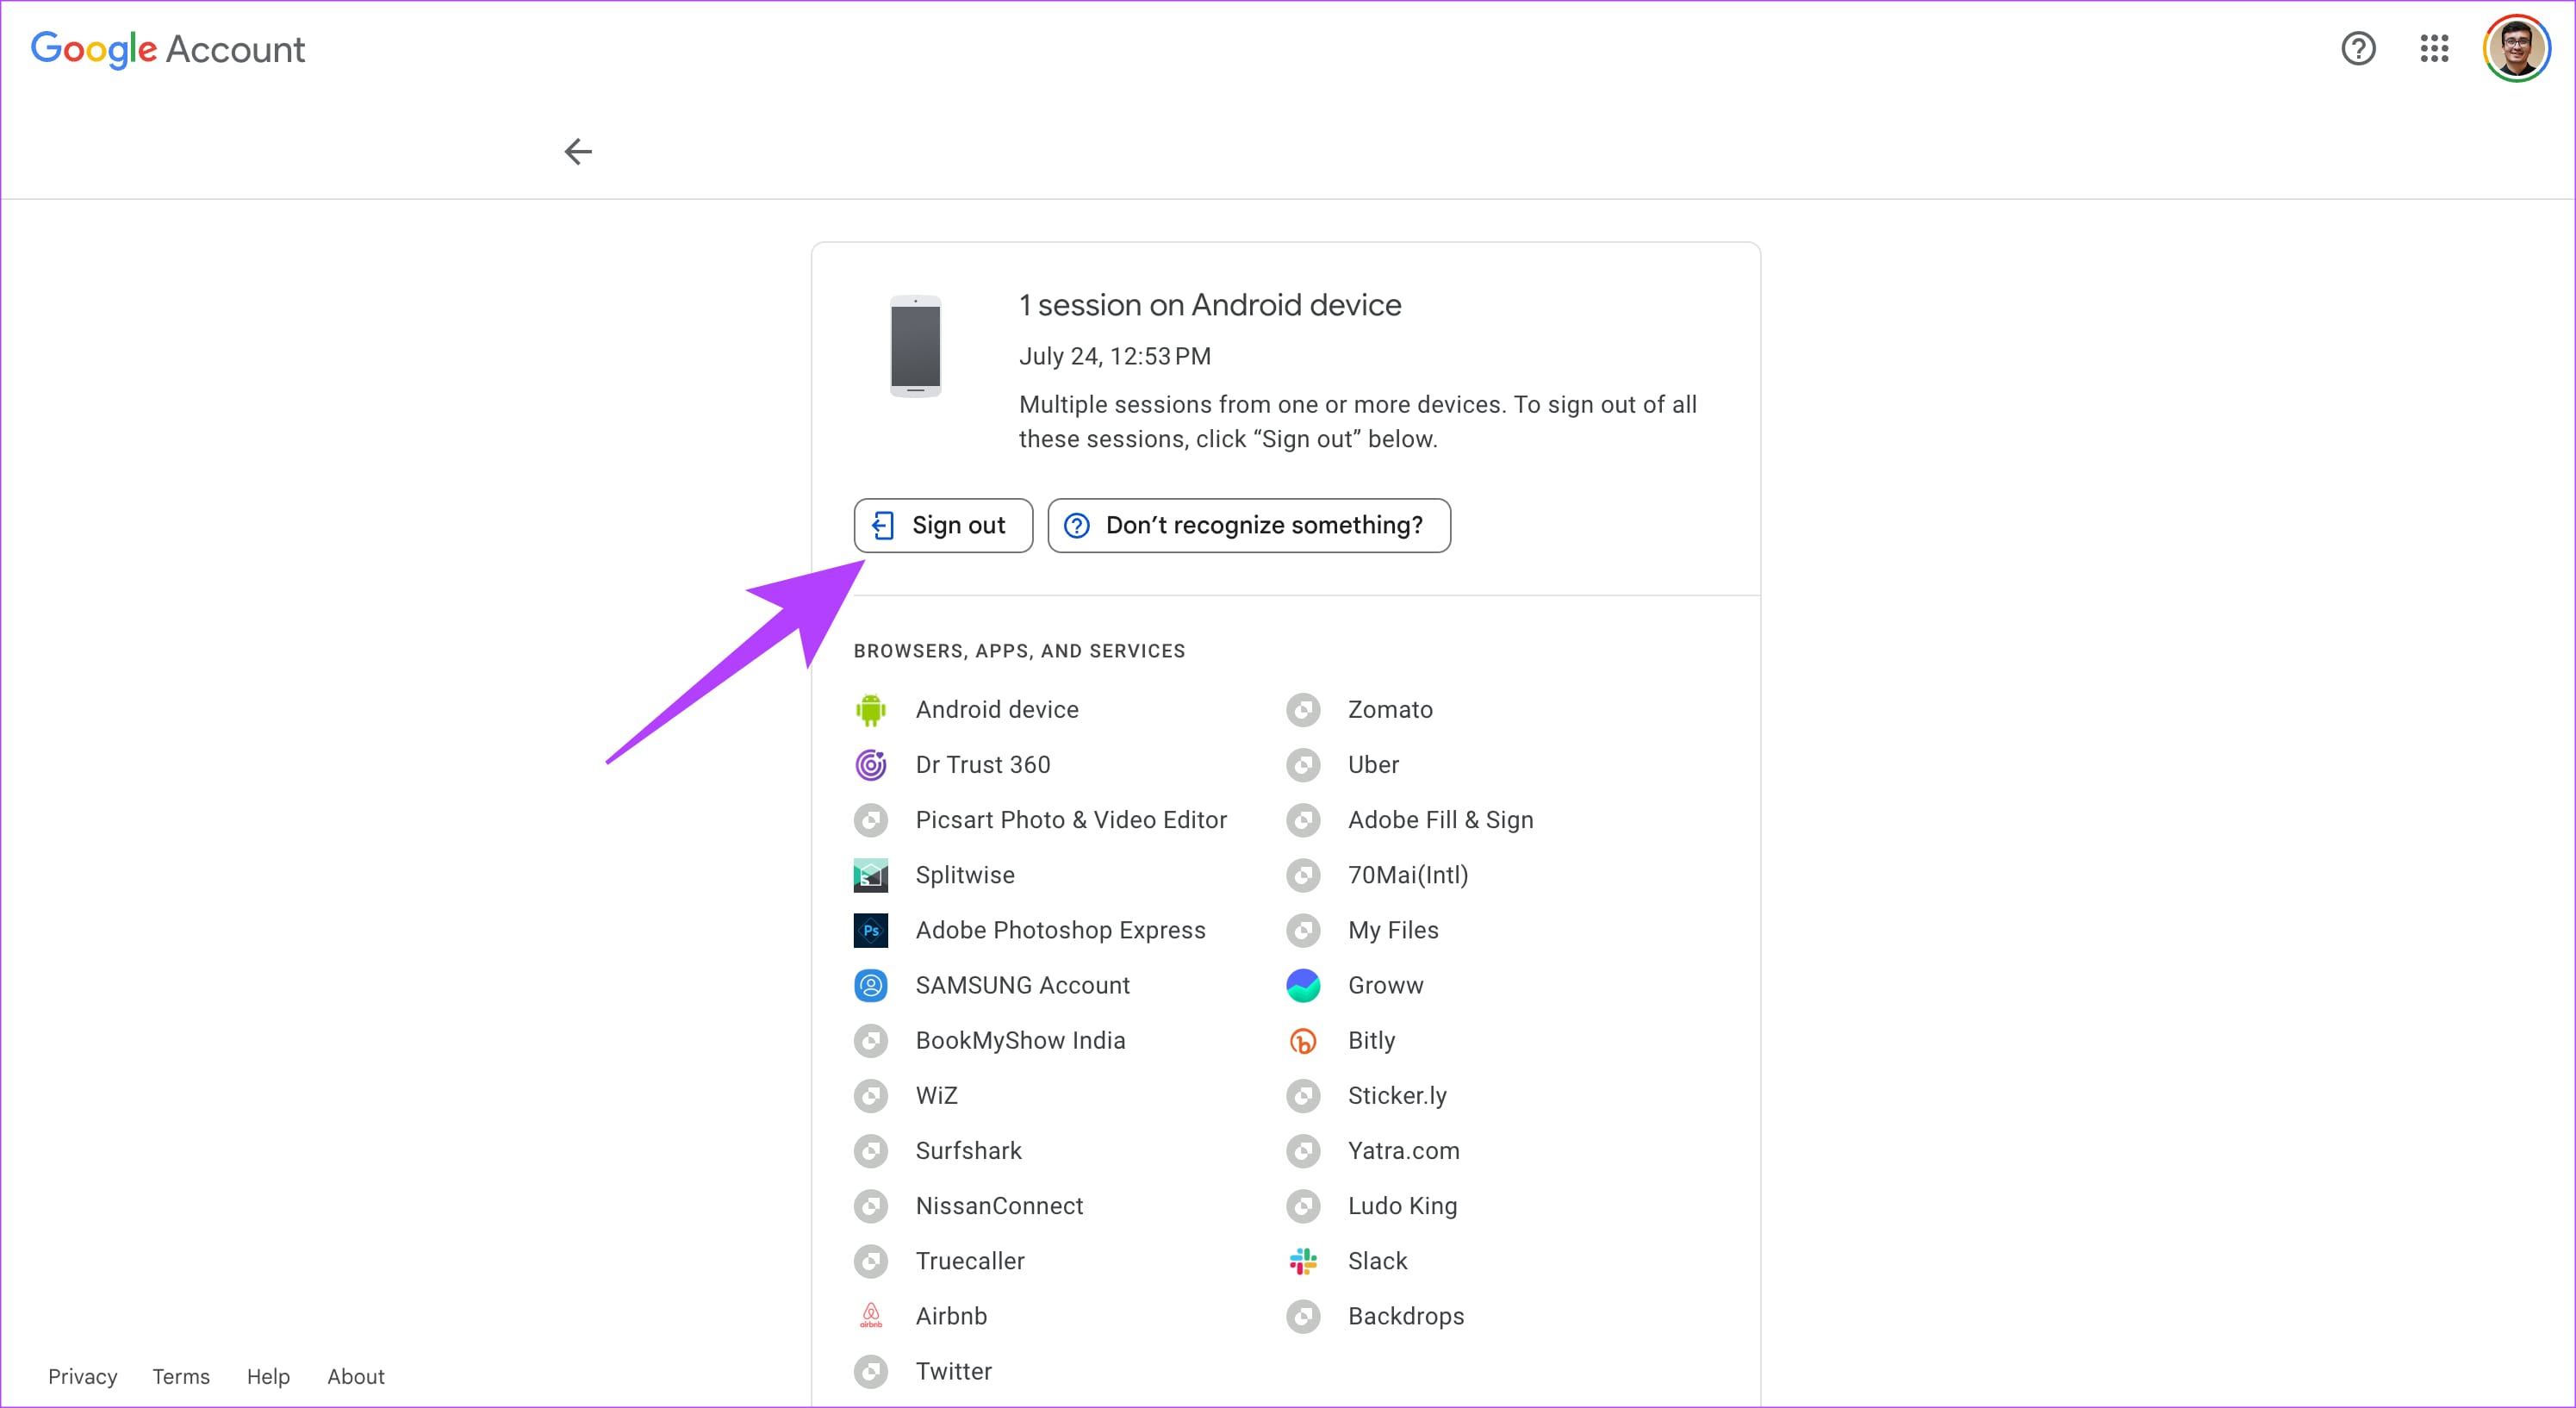This screenshot has width=2576, height=1408.
Task: Select the Privacy link at page bottom
Action: click(82, 1377)
